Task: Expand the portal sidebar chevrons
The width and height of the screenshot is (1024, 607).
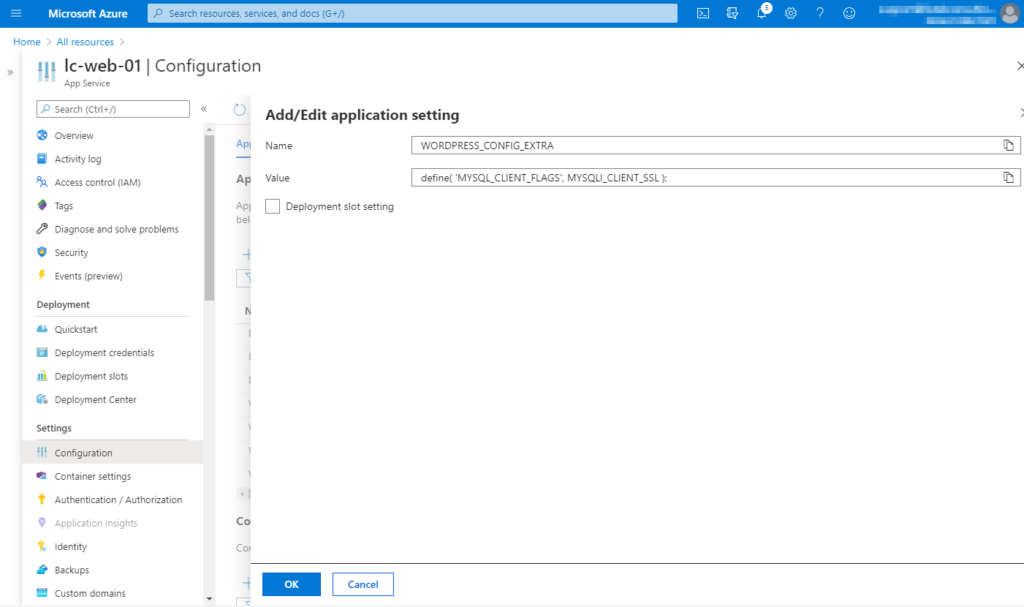Action: click(x=10, y=73)
